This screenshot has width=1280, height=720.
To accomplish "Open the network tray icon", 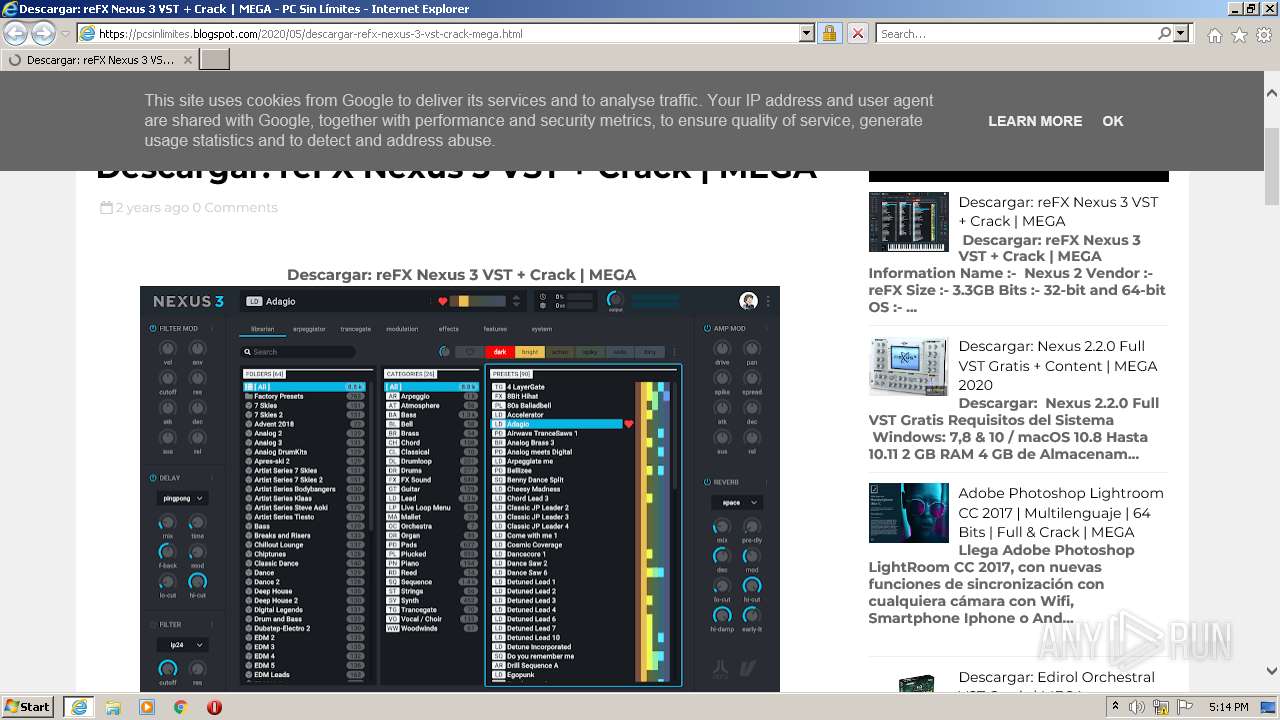I will 1161,707.
